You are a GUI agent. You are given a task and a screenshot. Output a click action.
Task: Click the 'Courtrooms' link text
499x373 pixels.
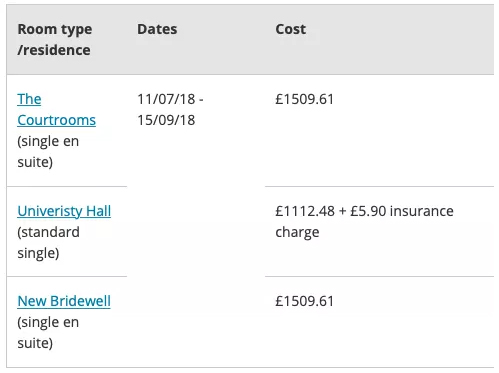pyautogui.click(x=56, y=120)
